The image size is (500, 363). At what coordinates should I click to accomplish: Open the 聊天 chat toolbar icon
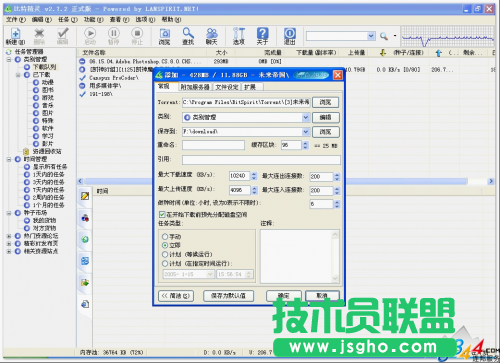(x=212, y=36)
